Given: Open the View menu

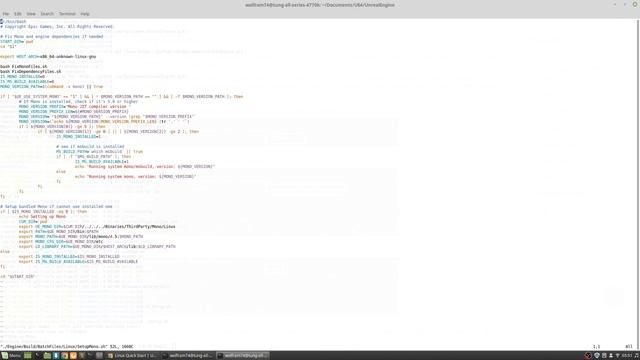Looking at the screenshot, I should (31, 14).
